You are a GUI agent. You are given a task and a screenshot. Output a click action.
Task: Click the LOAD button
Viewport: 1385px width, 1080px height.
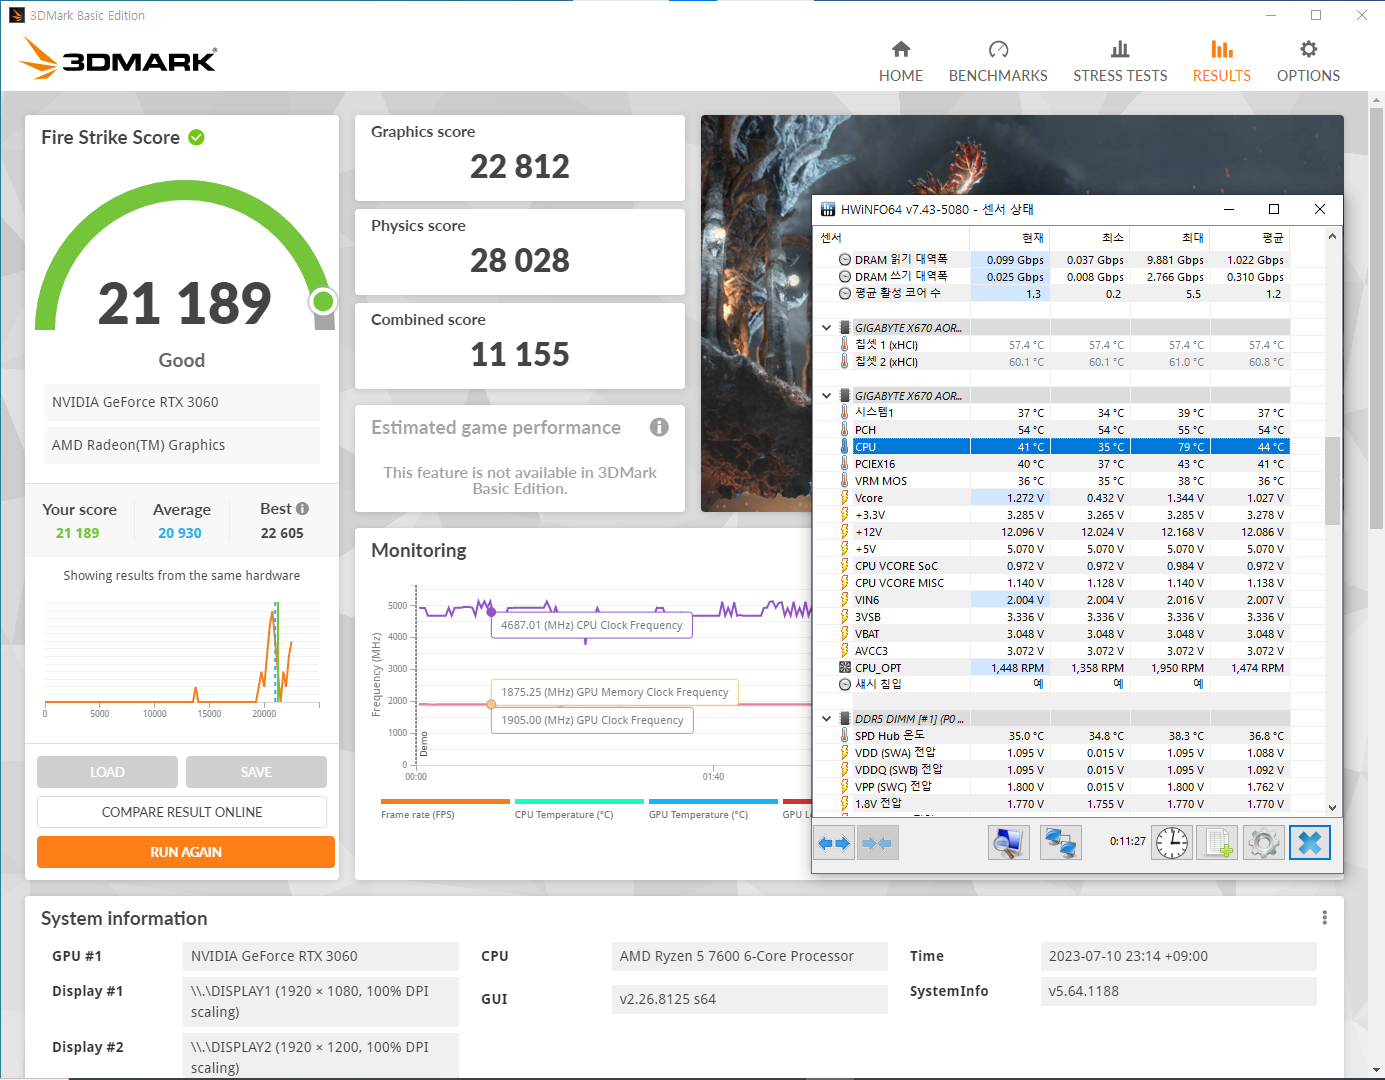pyautogui.click(x=107, y=772)
